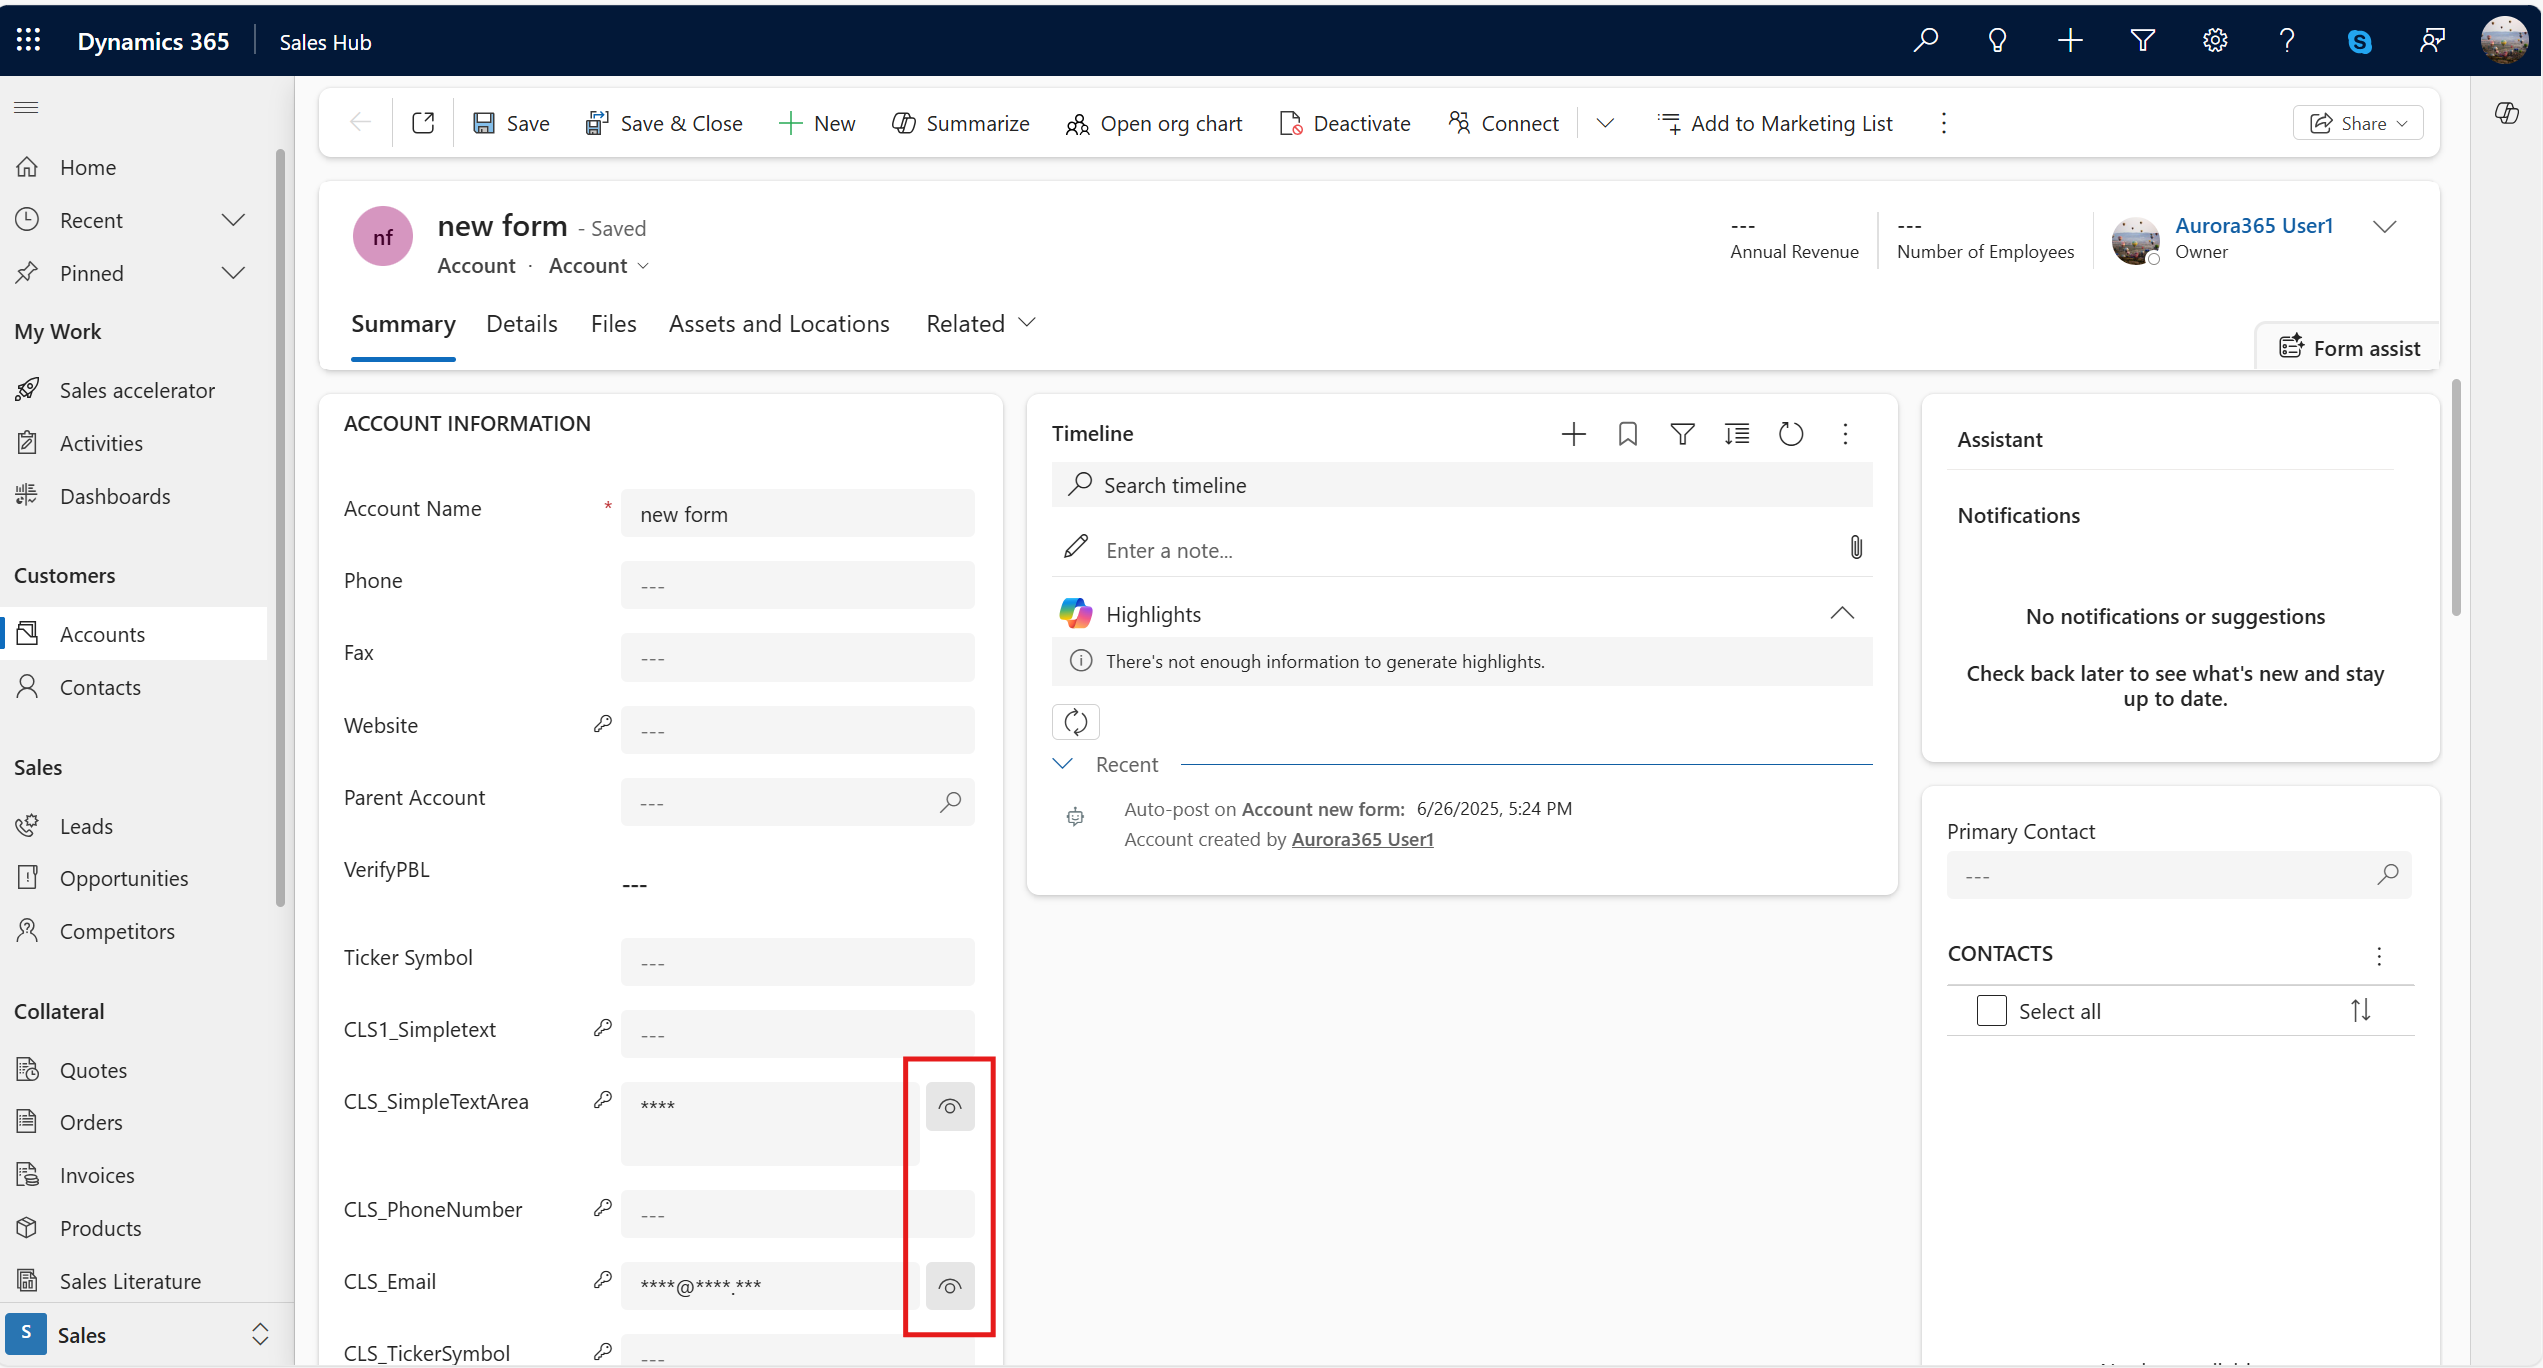Refresh the Timeline with circular arrow
Viewport: 2543px width, 1368px height.
[1790, 434]
